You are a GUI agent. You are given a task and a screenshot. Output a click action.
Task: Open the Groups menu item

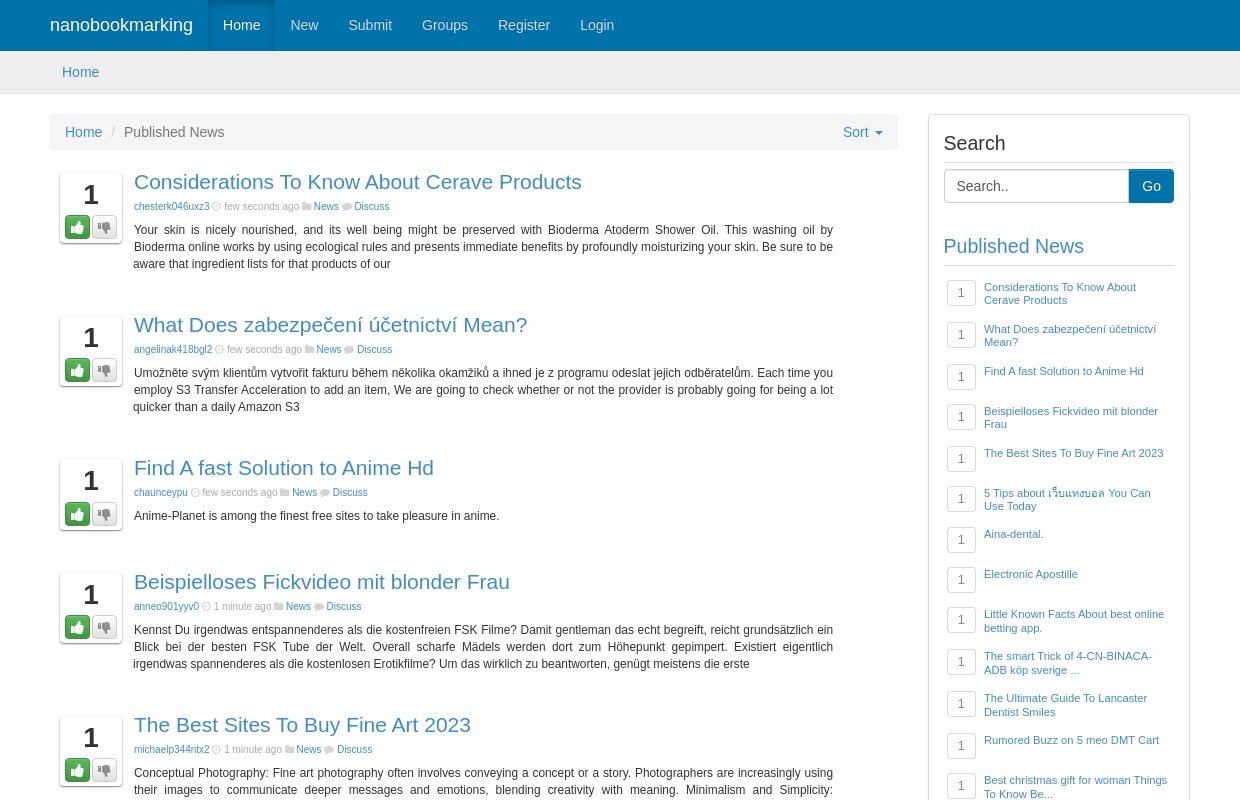tap(444, 25)
